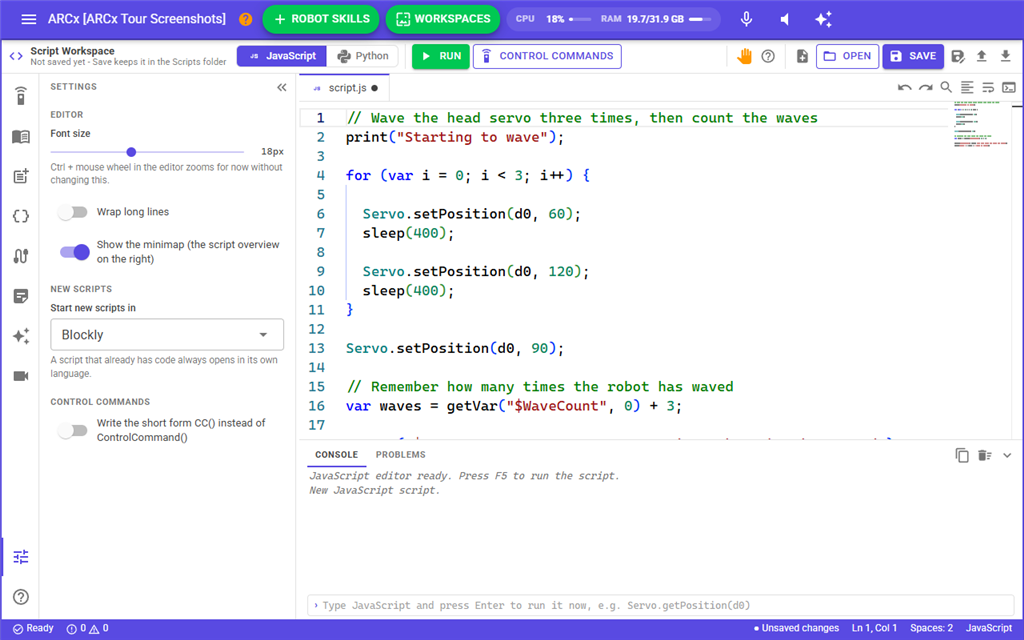Click the Script Workspace back code icon
This screenshot has height=640, width=1024.
(x=16, y=56)
